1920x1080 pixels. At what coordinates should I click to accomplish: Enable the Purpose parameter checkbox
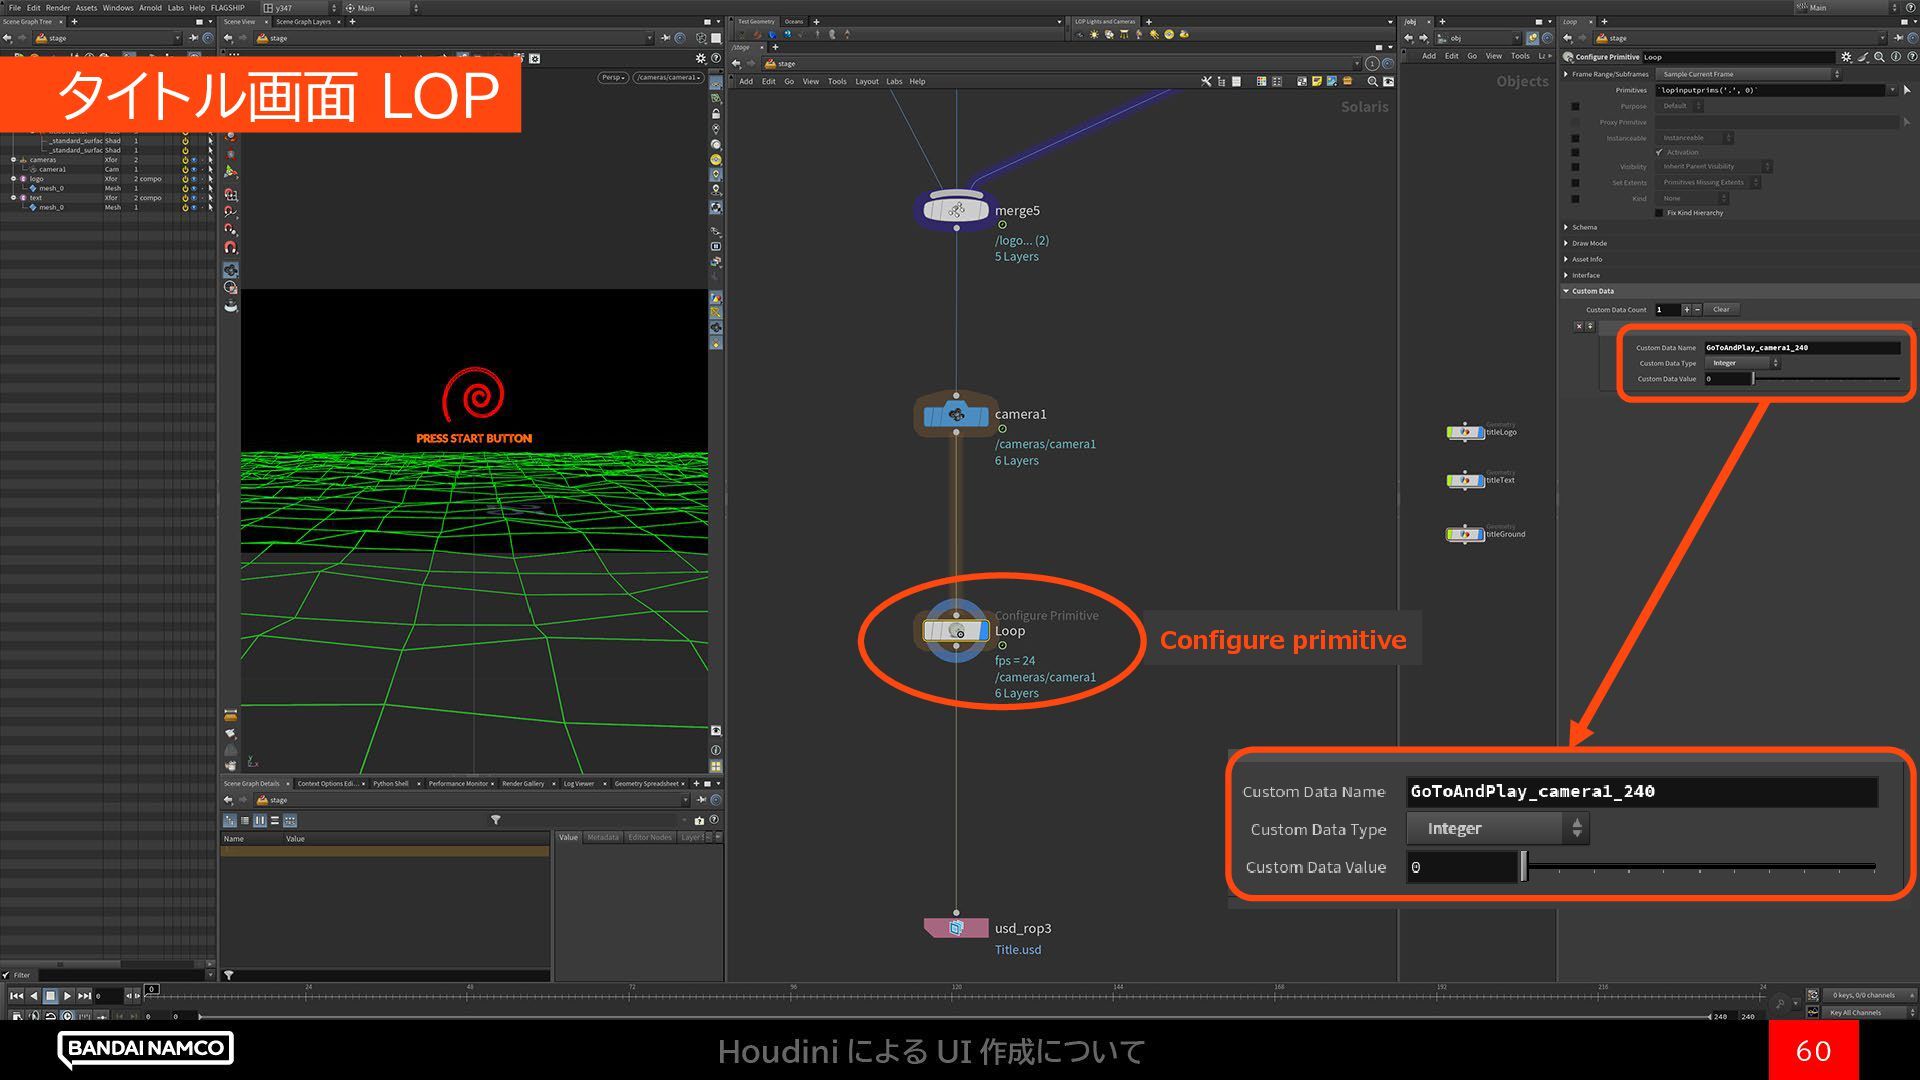point(1575,106)
